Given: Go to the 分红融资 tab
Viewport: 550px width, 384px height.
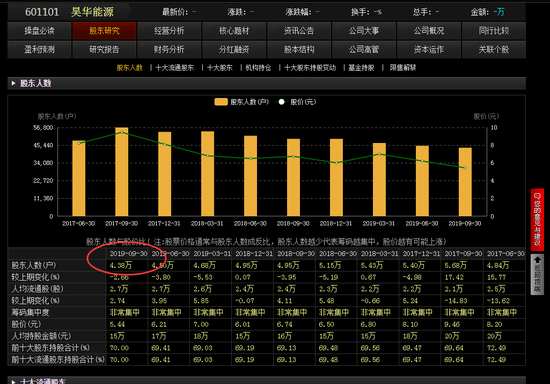Looking at the screenshot, I should [x=234, y=49].
